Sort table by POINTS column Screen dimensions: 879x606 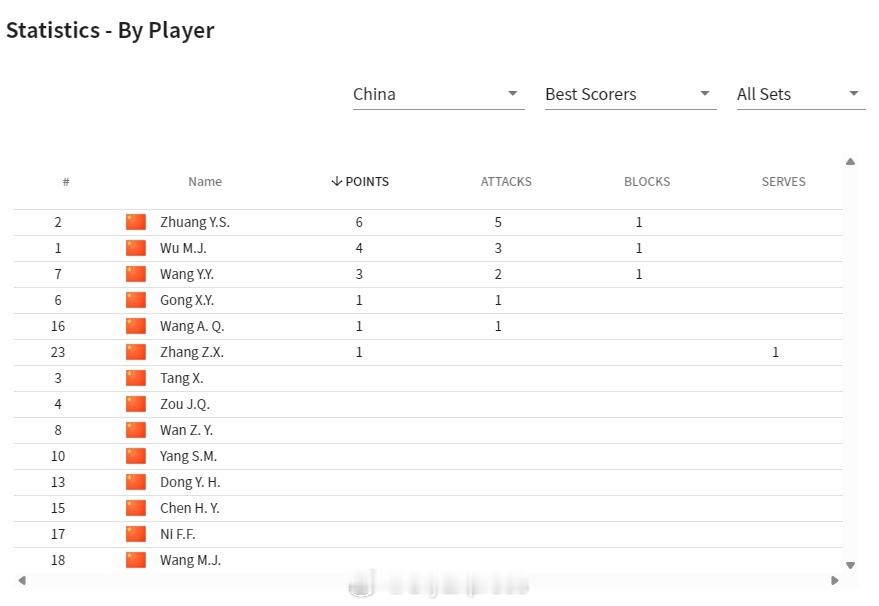coord(360,182)
